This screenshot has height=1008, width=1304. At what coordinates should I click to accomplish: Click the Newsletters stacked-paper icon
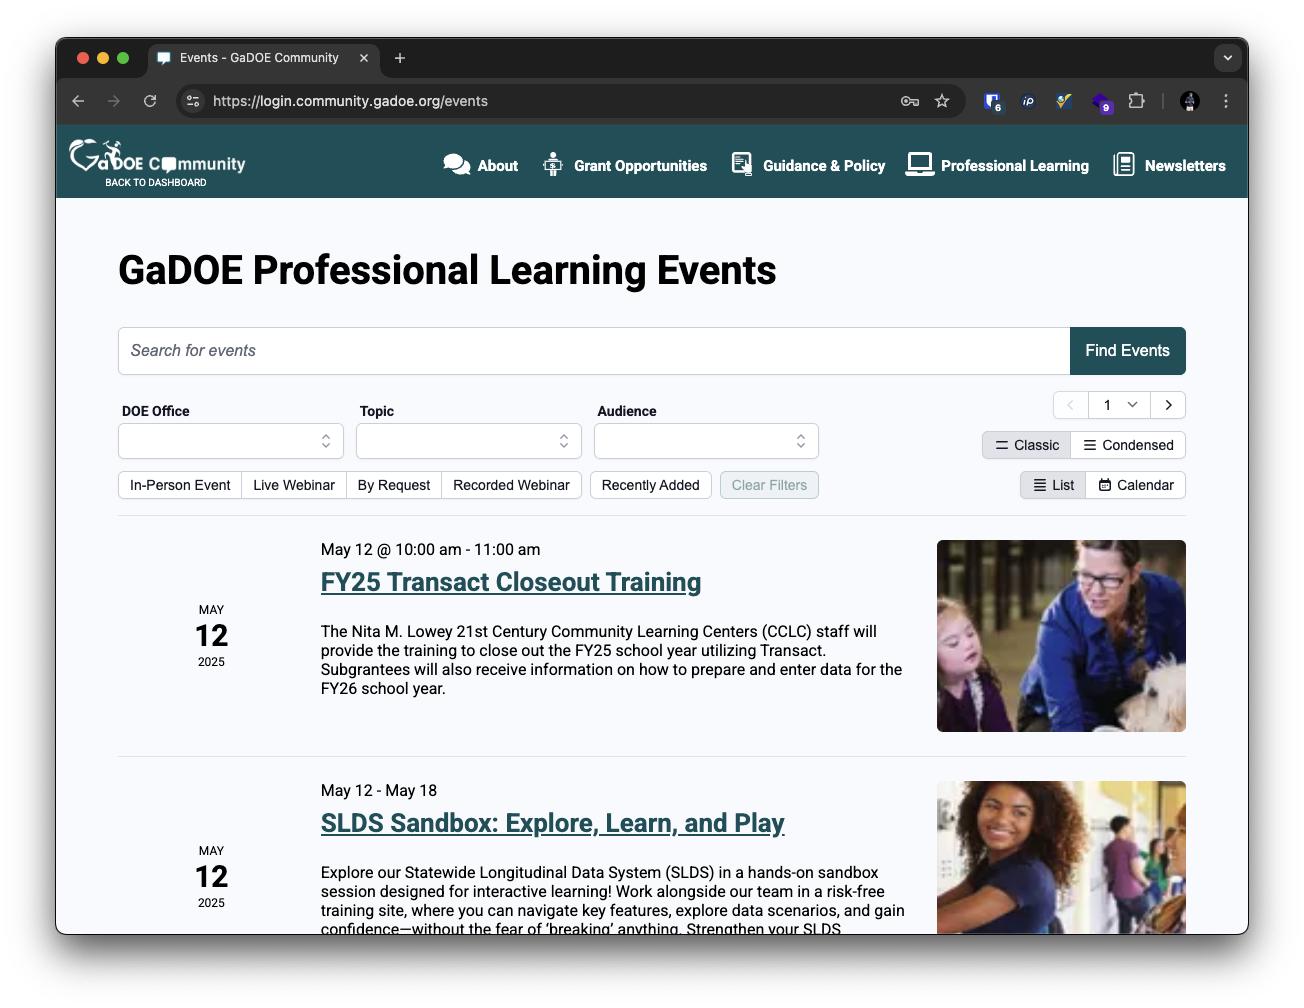(1124, 164)
